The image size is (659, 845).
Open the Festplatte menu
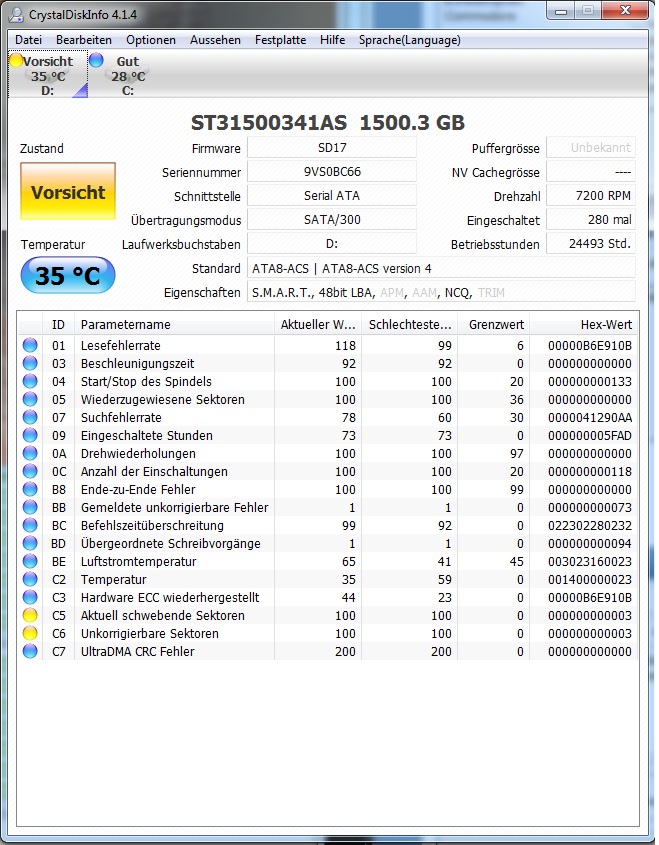tap(280, 40)
